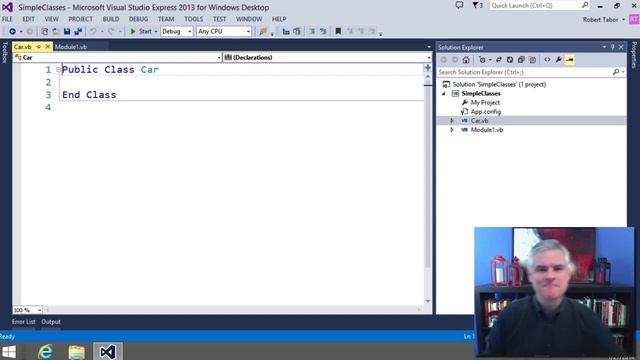This screenshot has height=360, width=640.
Task: Select the Solution 'SimpleClasses' root node
Action: (499, 84)
